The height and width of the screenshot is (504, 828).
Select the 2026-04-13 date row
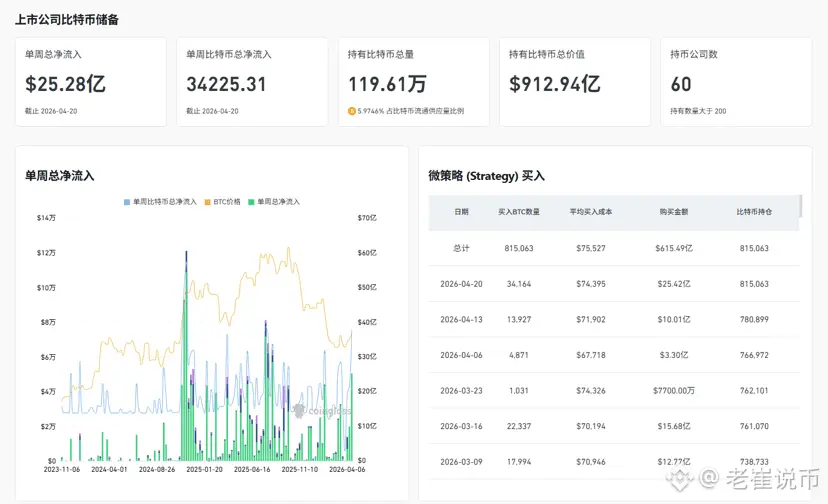461,320
